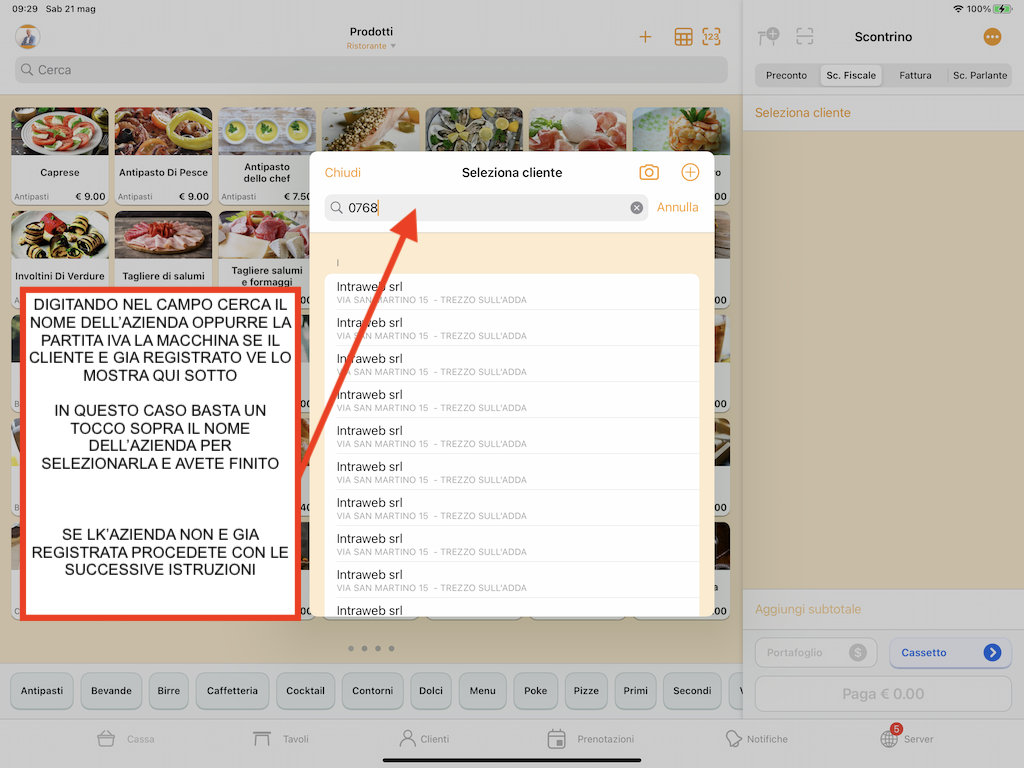Add Caprese to the order
Screen dimensions: 1024x768
(x=60, y=155)
